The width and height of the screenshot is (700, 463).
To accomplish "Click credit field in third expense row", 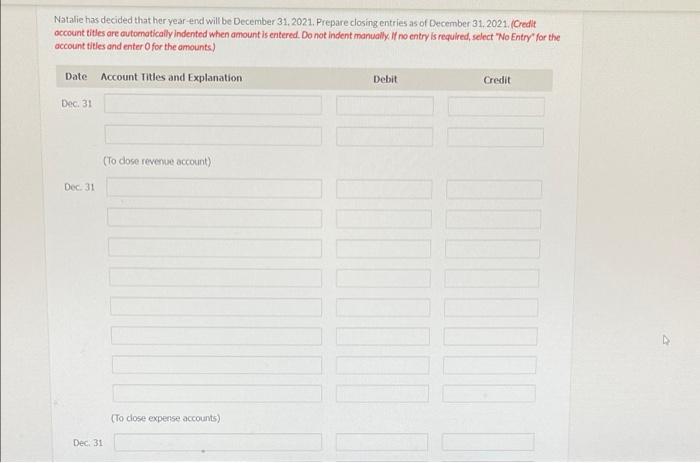I will point(492,249).
